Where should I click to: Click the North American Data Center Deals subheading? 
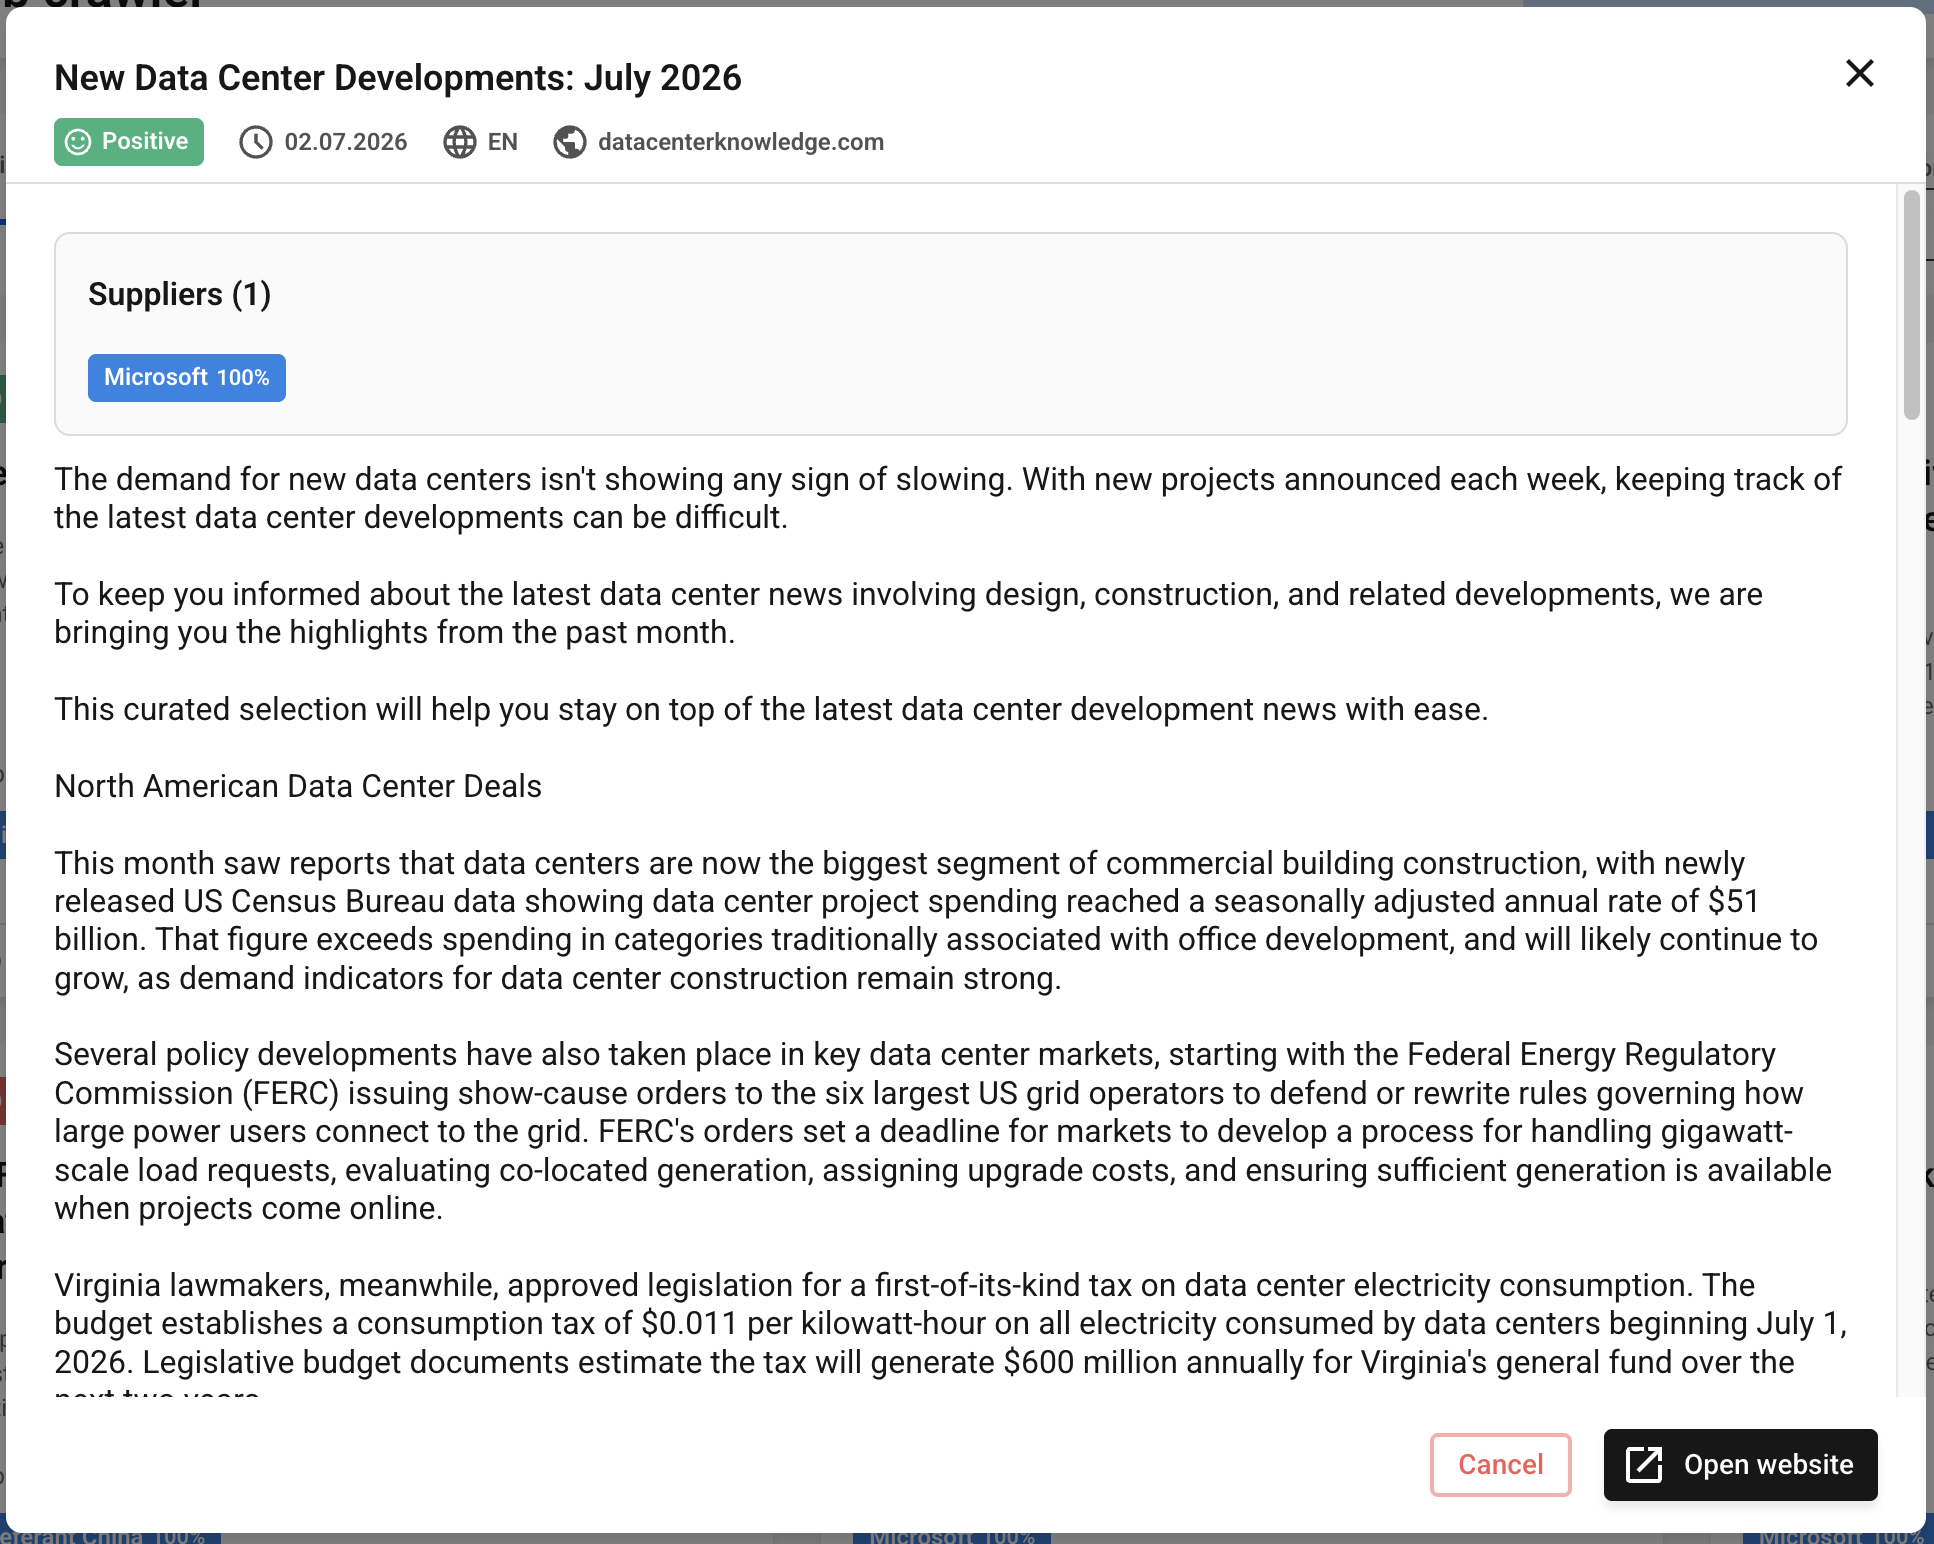click(298, 786)
